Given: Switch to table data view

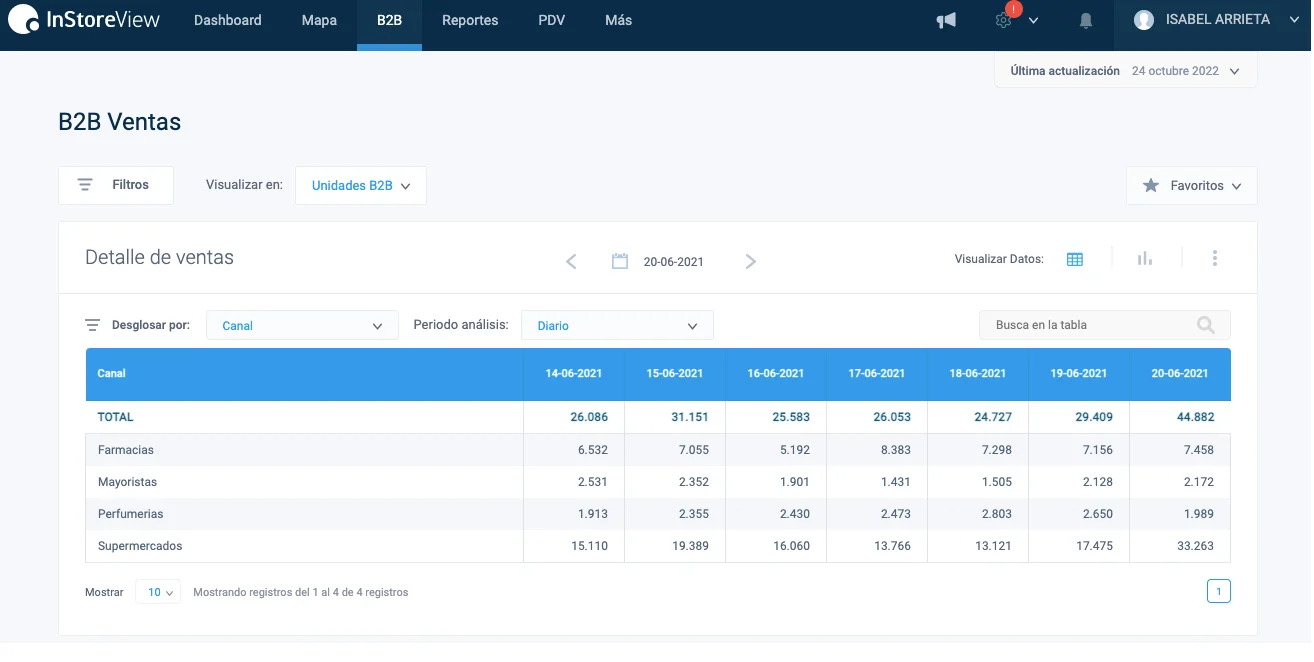Looking at the screenshot, I should coord(1075,259).
